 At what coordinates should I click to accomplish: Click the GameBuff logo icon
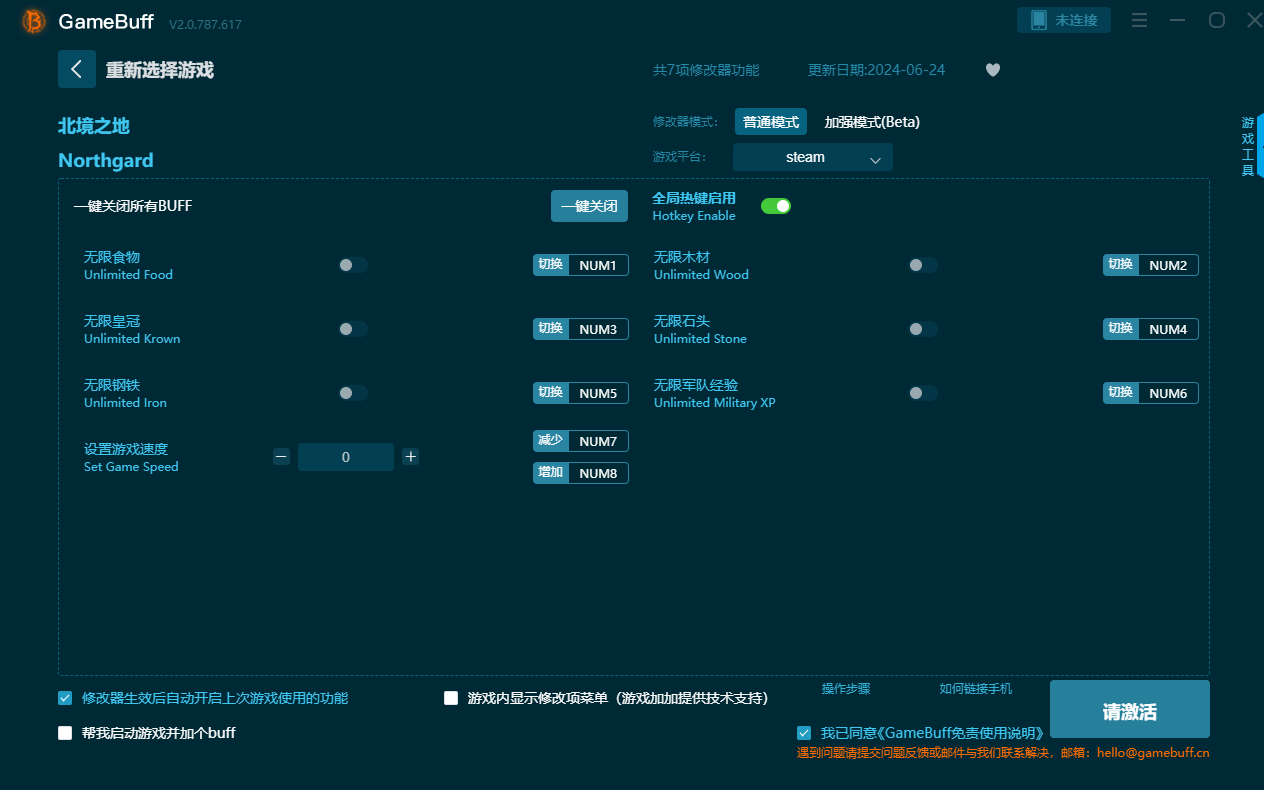[x=33, y=21]
